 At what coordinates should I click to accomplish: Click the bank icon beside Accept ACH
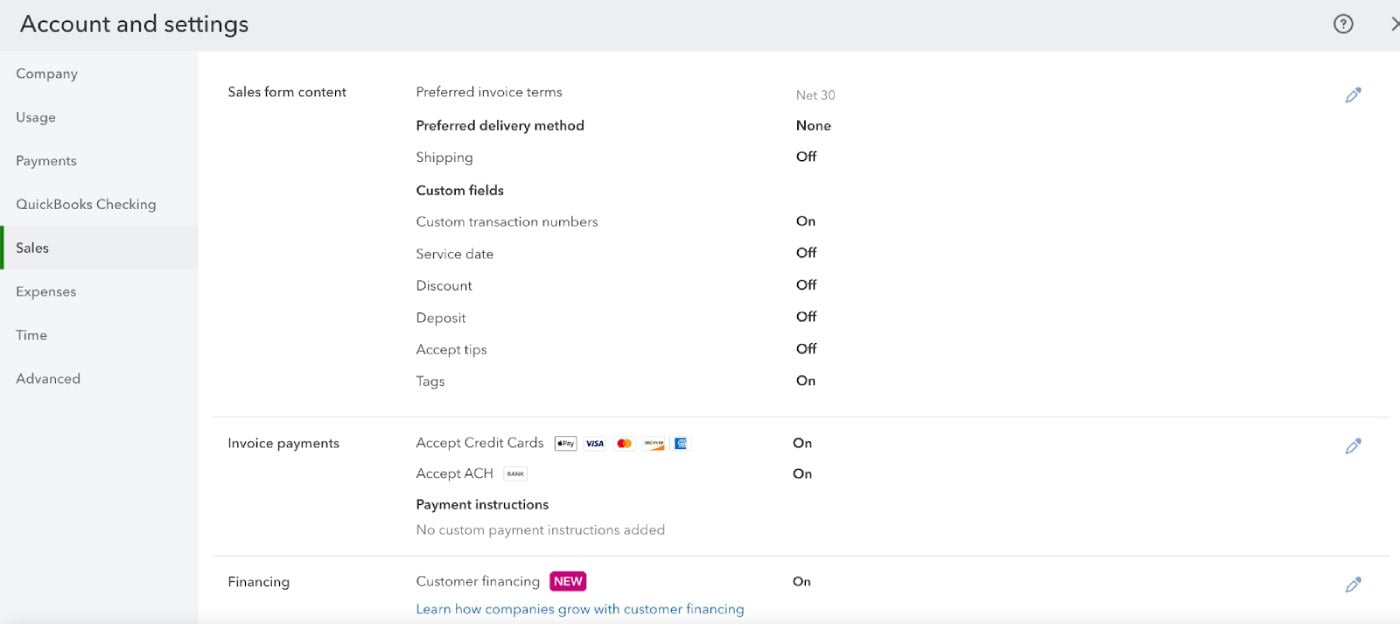[515, 474]
